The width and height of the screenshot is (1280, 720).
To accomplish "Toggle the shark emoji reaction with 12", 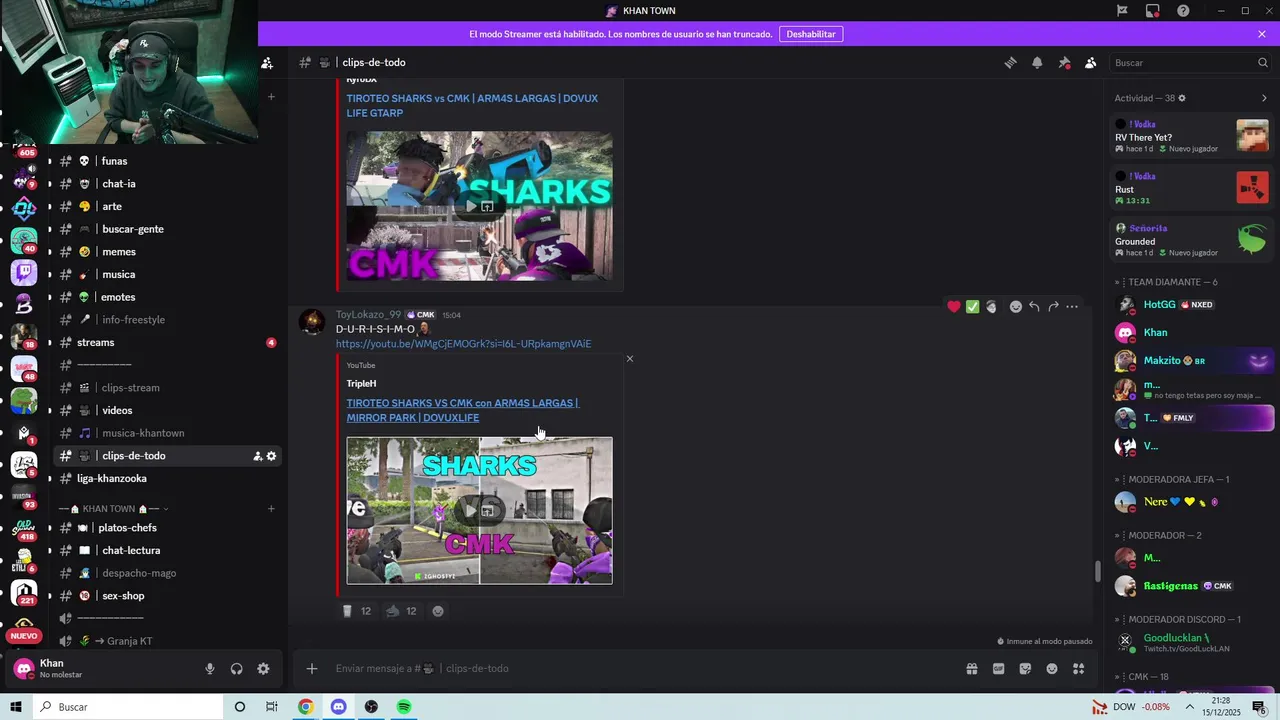I will pyautogui.click(x=401, y=611).
